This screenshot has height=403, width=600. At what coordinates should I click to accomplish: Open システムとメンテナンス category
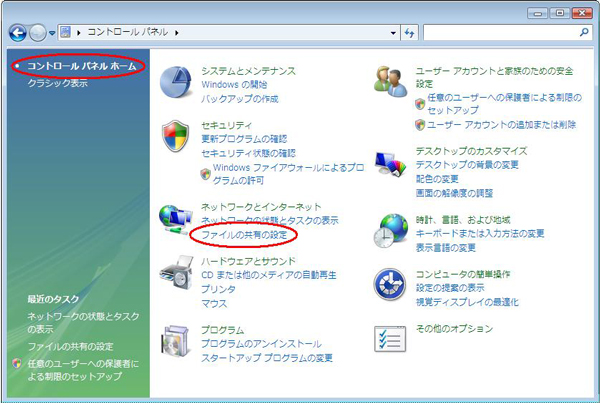pos(248,71)
